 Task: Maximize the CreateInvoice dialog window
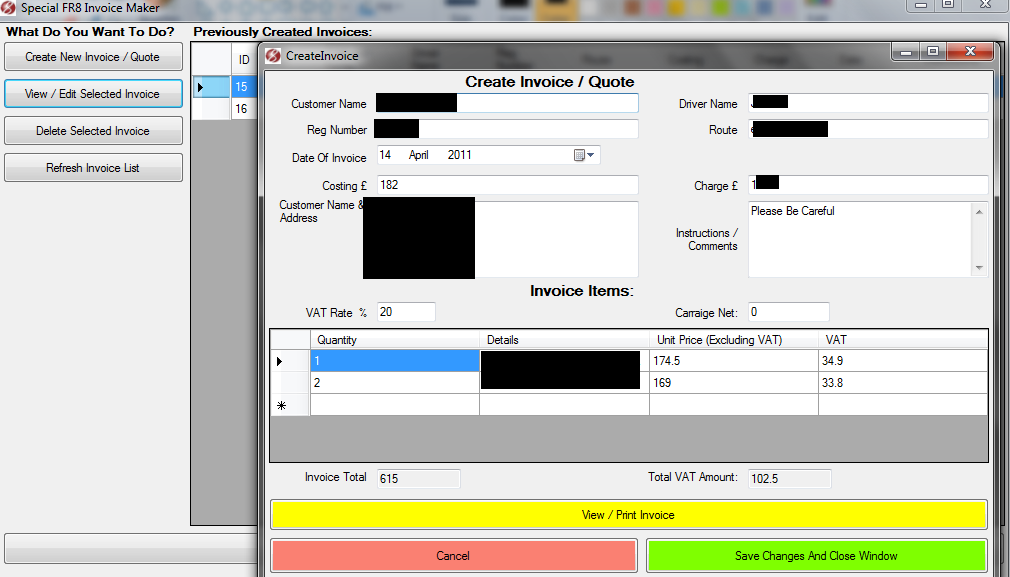pos(933,52)
